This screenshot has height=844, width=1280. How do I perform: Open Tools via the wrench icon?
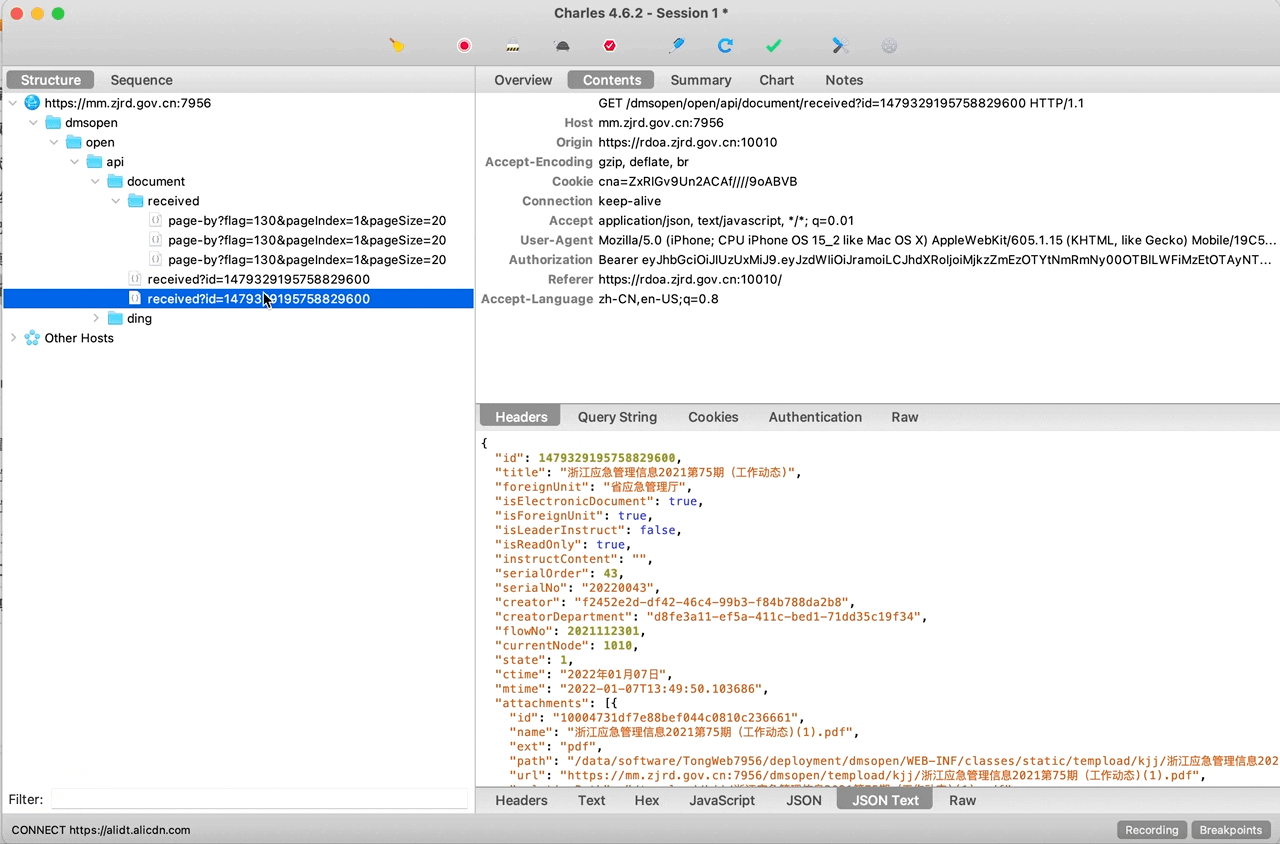pyautogui.click(x=840, y=45)
